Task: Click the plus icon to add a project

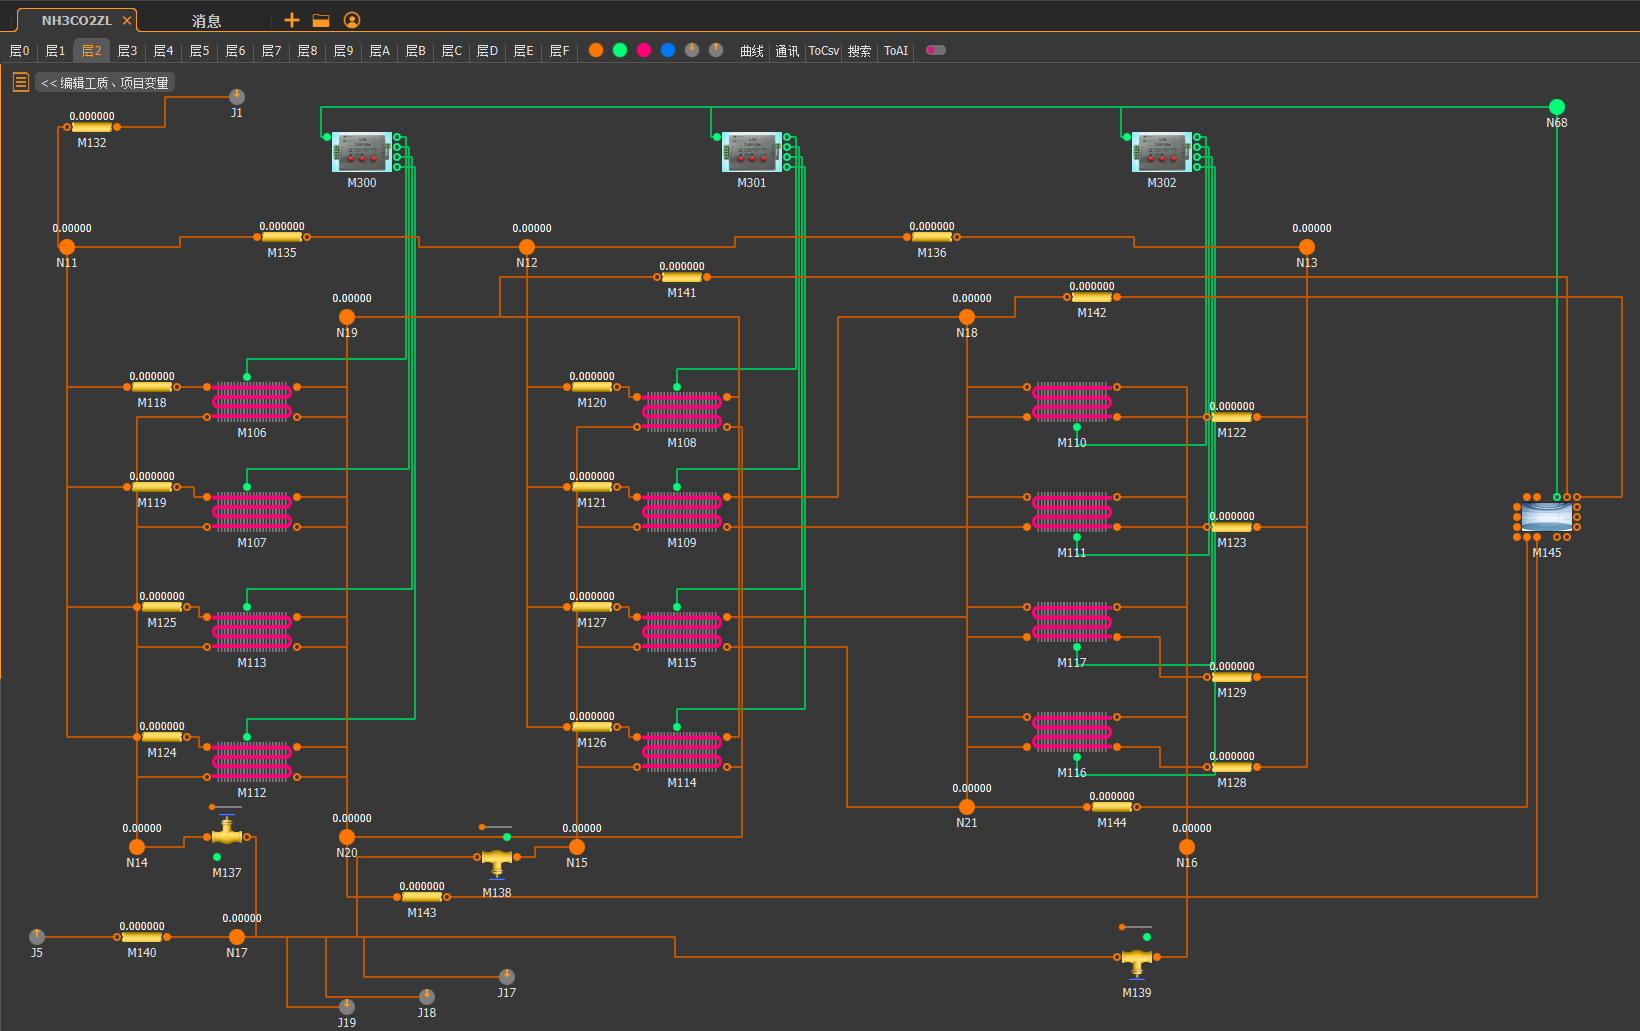Action: point(292,20)
